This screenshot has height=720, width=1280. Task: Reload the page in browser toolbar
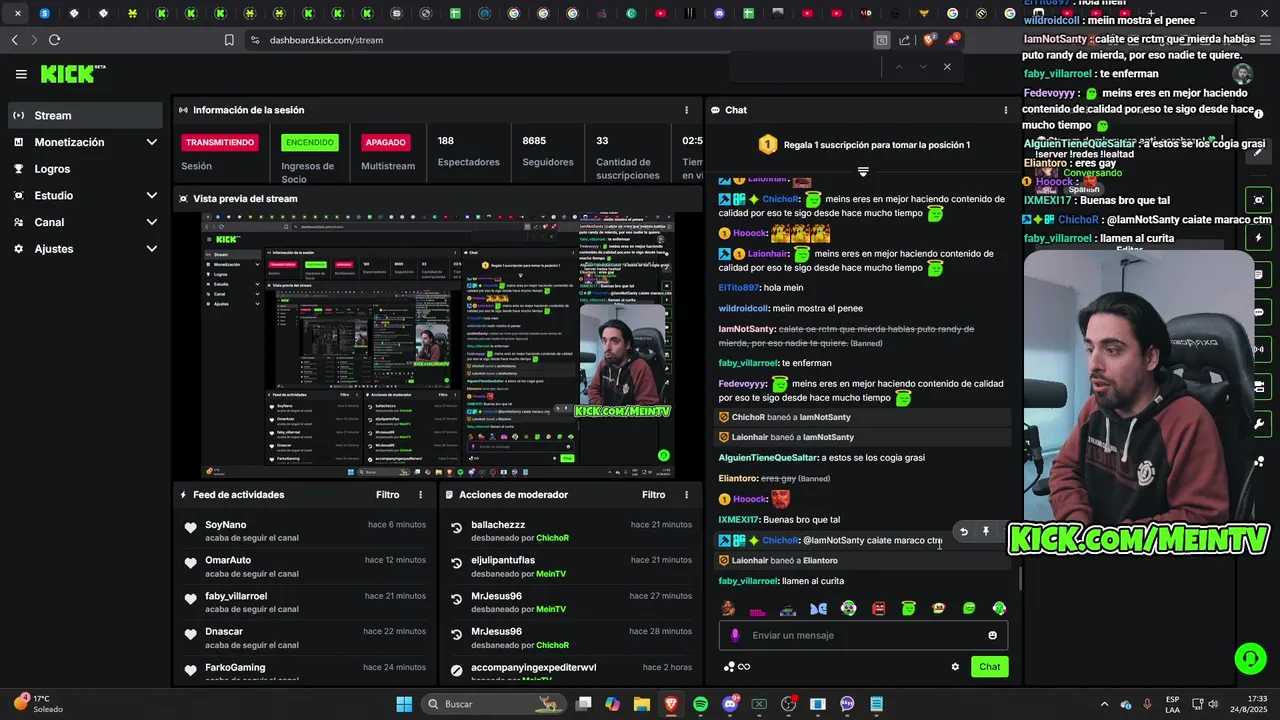(54, 40)
